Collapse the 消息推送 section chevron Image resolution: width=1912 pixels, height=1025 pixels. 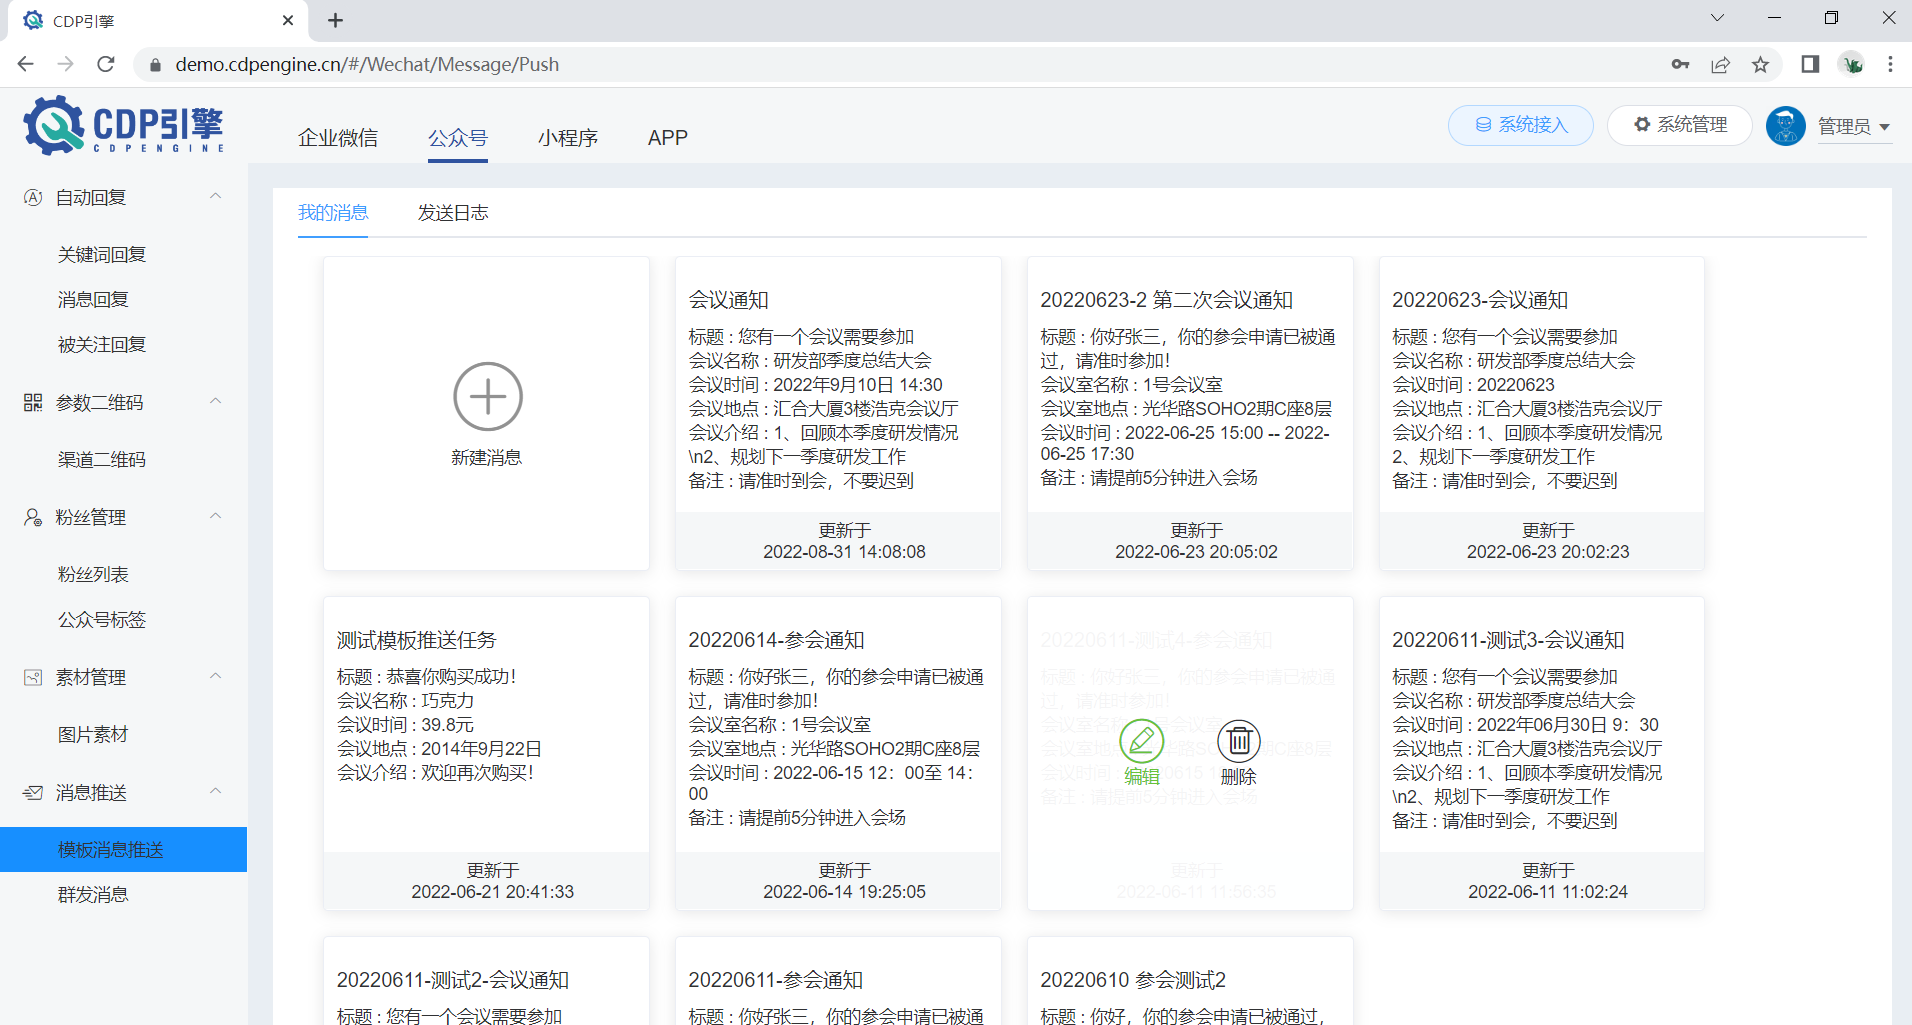click(x=215, y=791)
